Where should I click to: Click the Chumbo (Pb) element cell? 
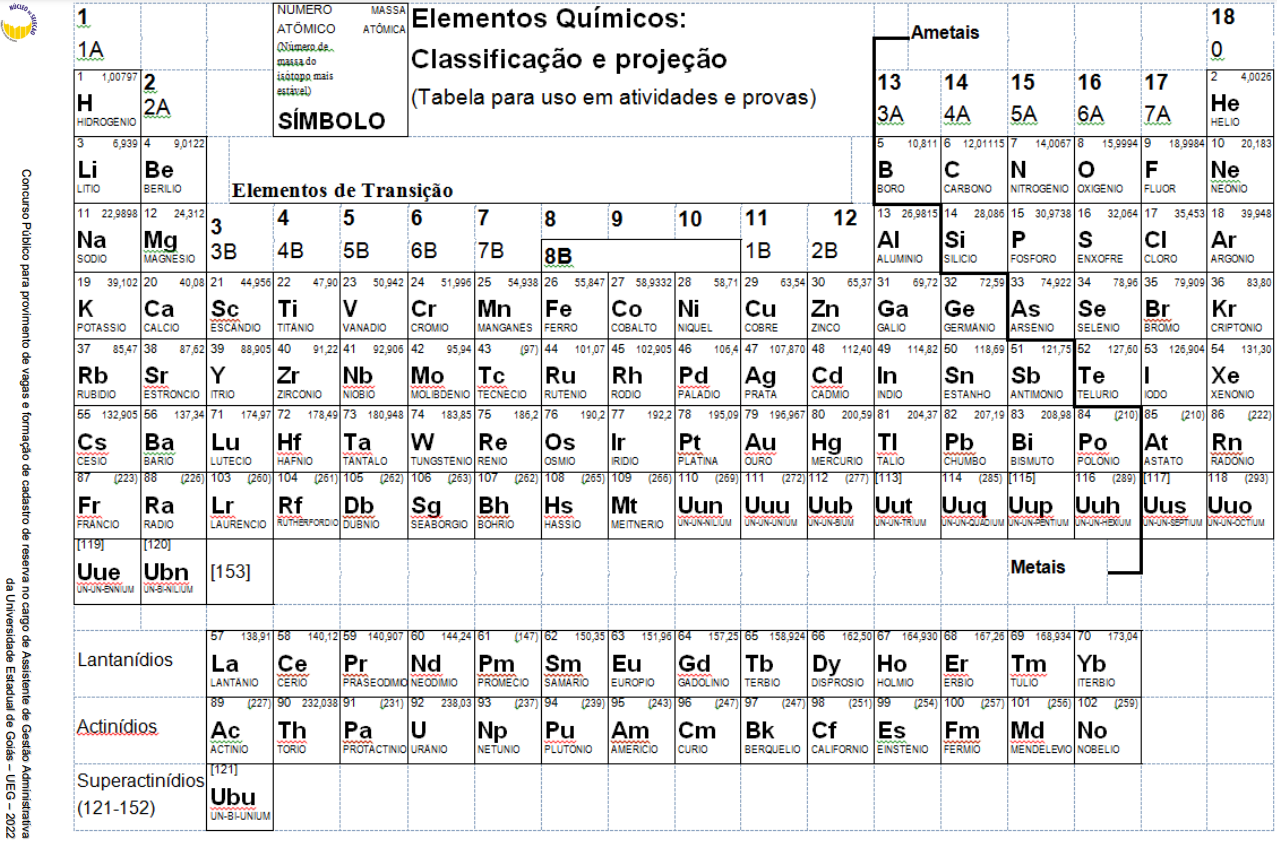tap(974, 438)
